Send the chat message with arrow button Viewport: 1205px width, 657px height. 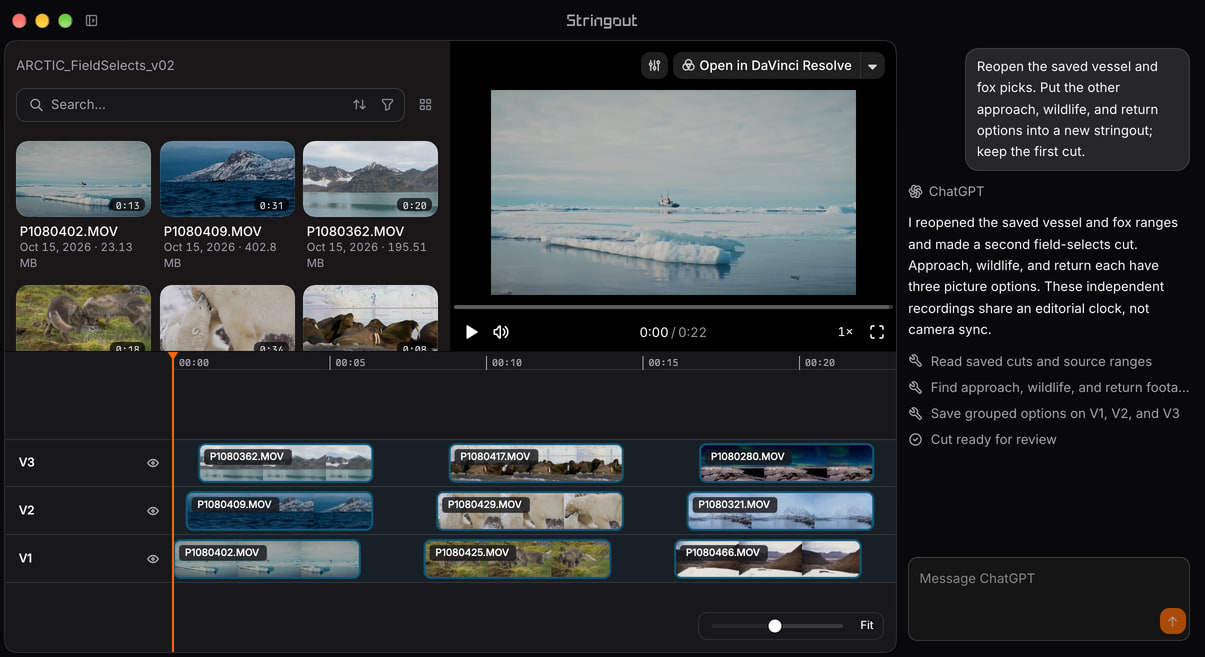[1172, 621]
